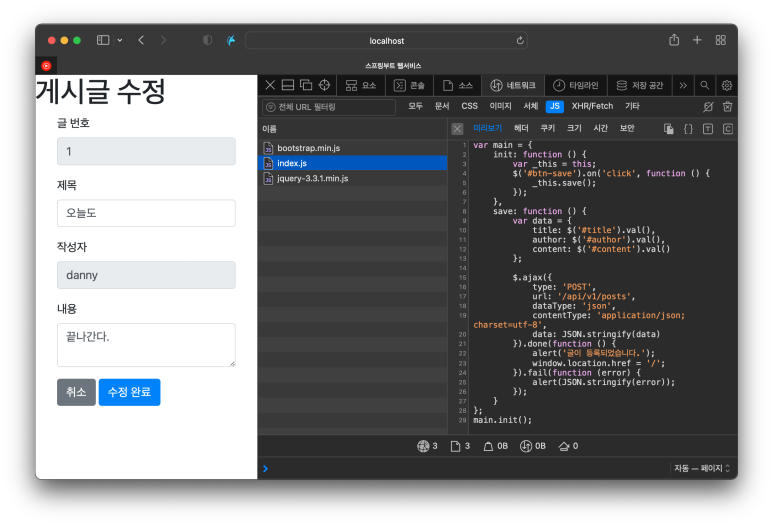Clear network items with trash icon
The height and width of the screenshot is (526, 773).
click(x=727, y=106)
